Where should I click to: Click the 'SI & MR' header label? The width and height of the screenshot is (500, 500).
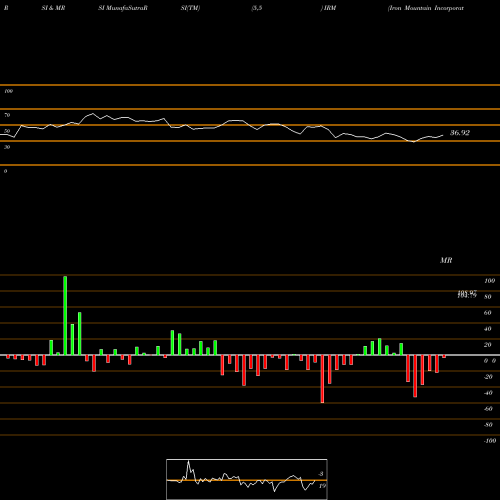(53, 8)
